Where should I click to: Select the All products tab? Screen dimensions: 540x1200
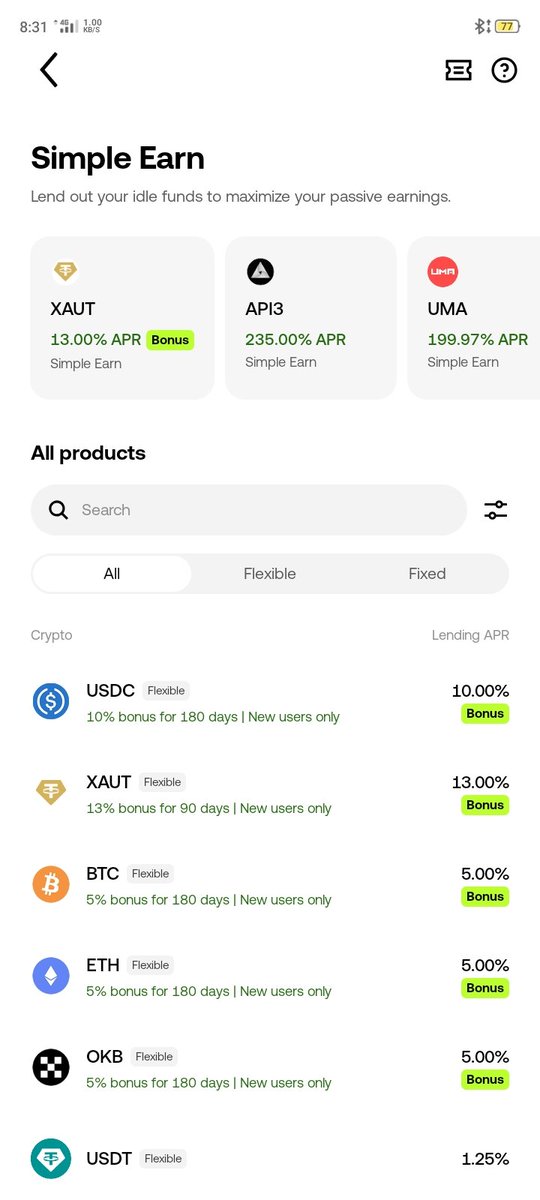pos(112,574)
